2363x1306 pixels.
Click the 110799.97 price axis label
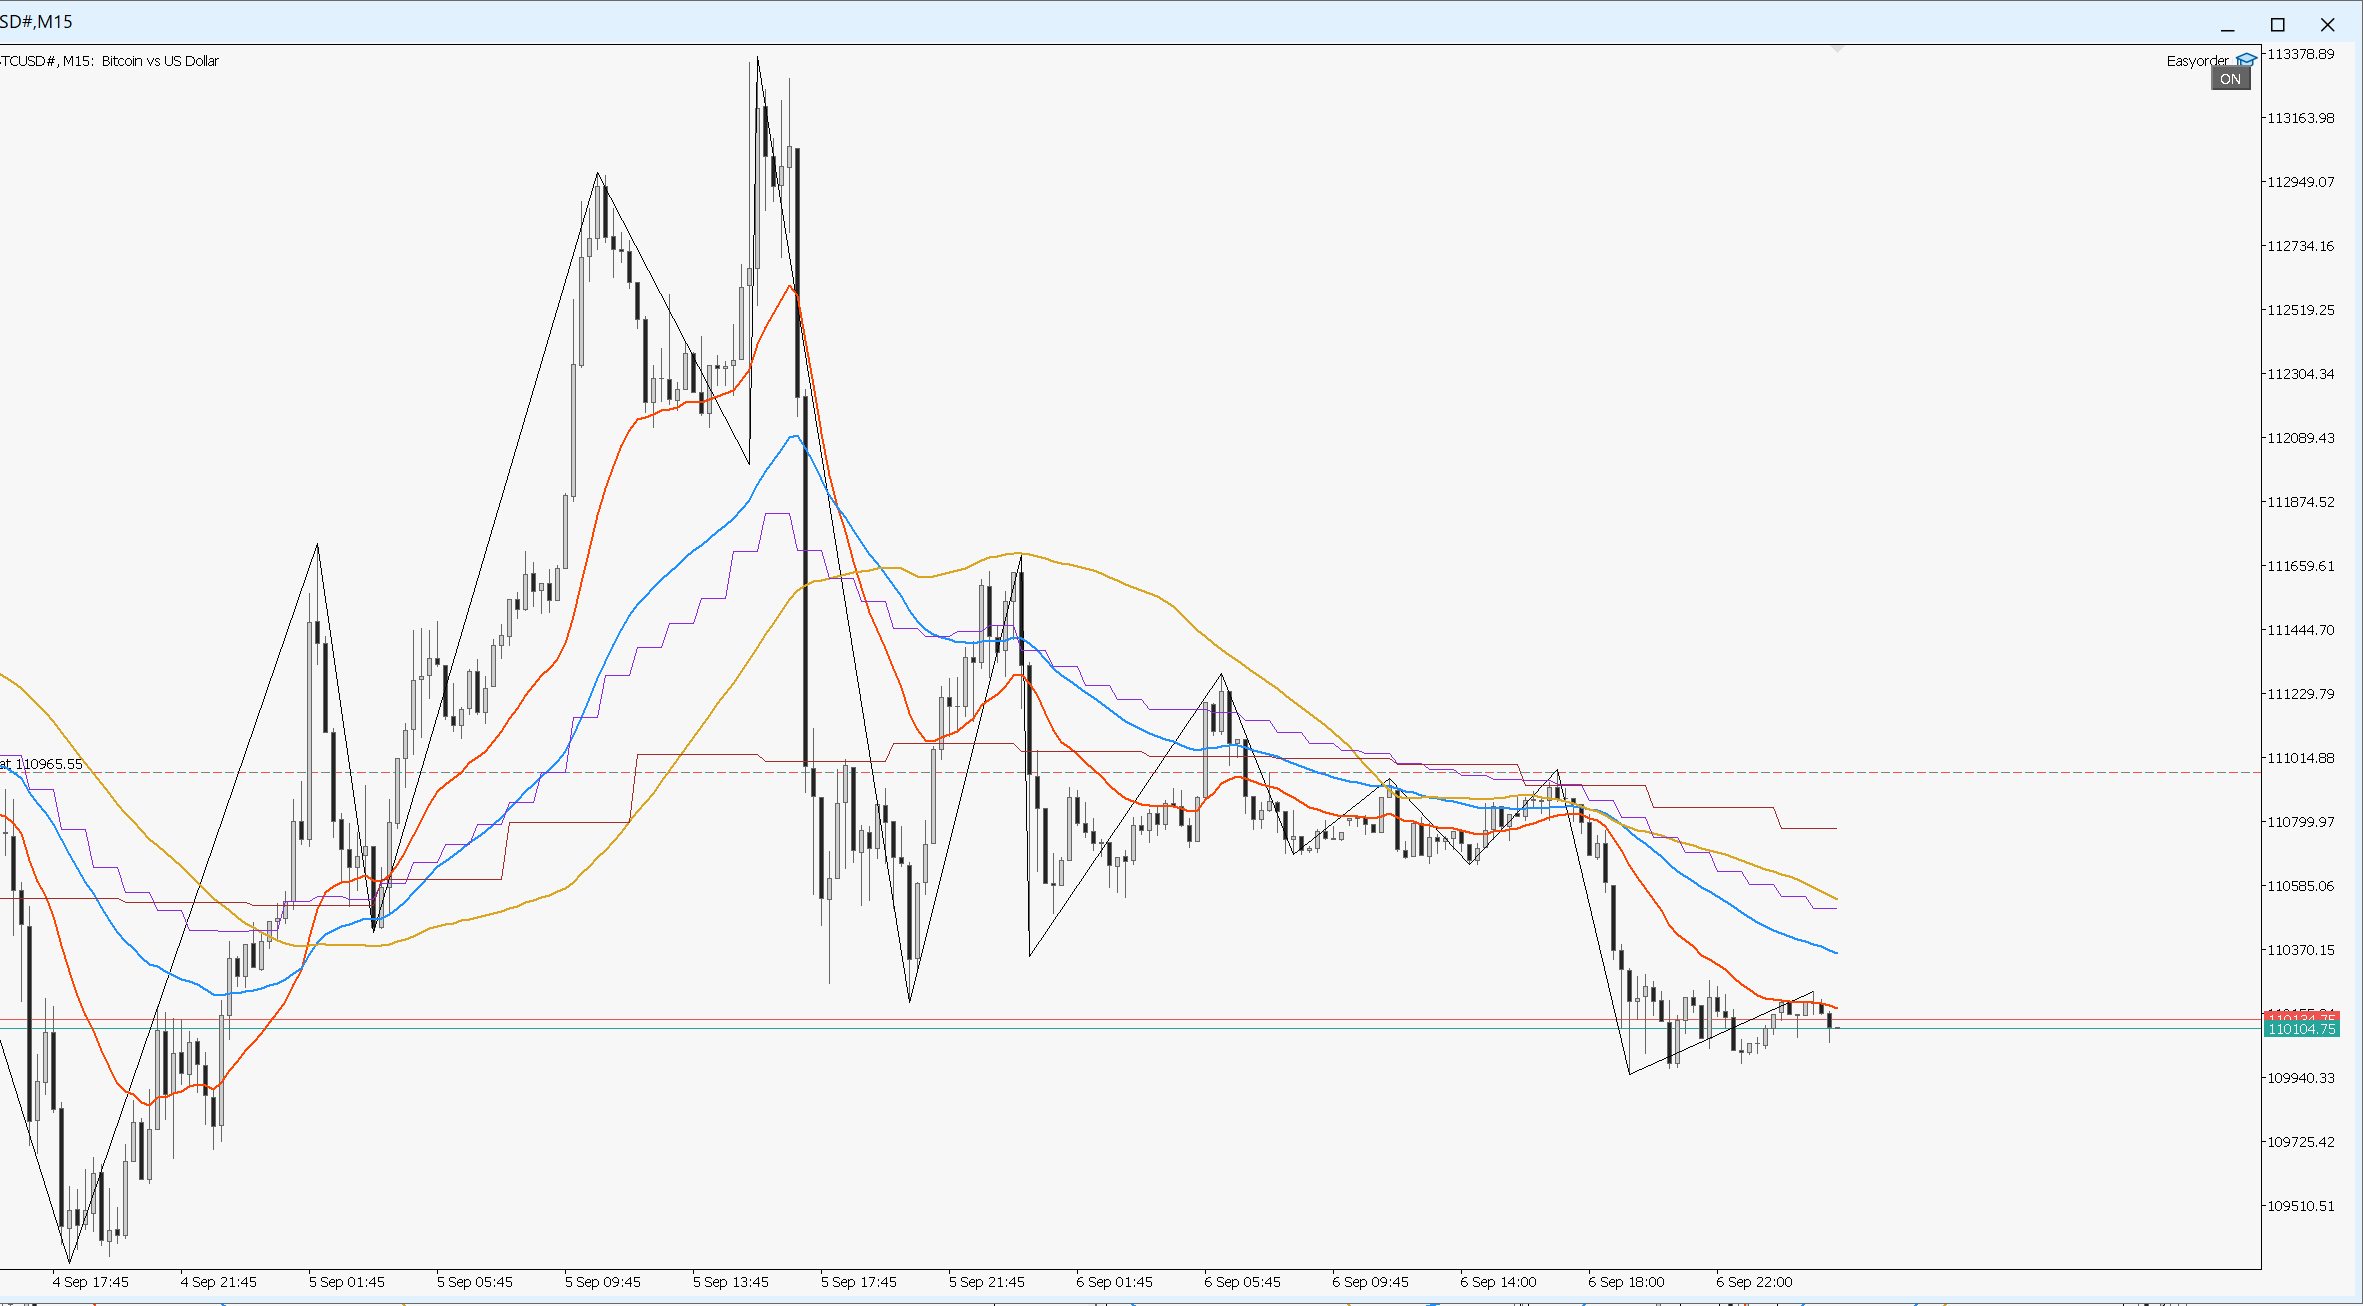click(2300, 822)
